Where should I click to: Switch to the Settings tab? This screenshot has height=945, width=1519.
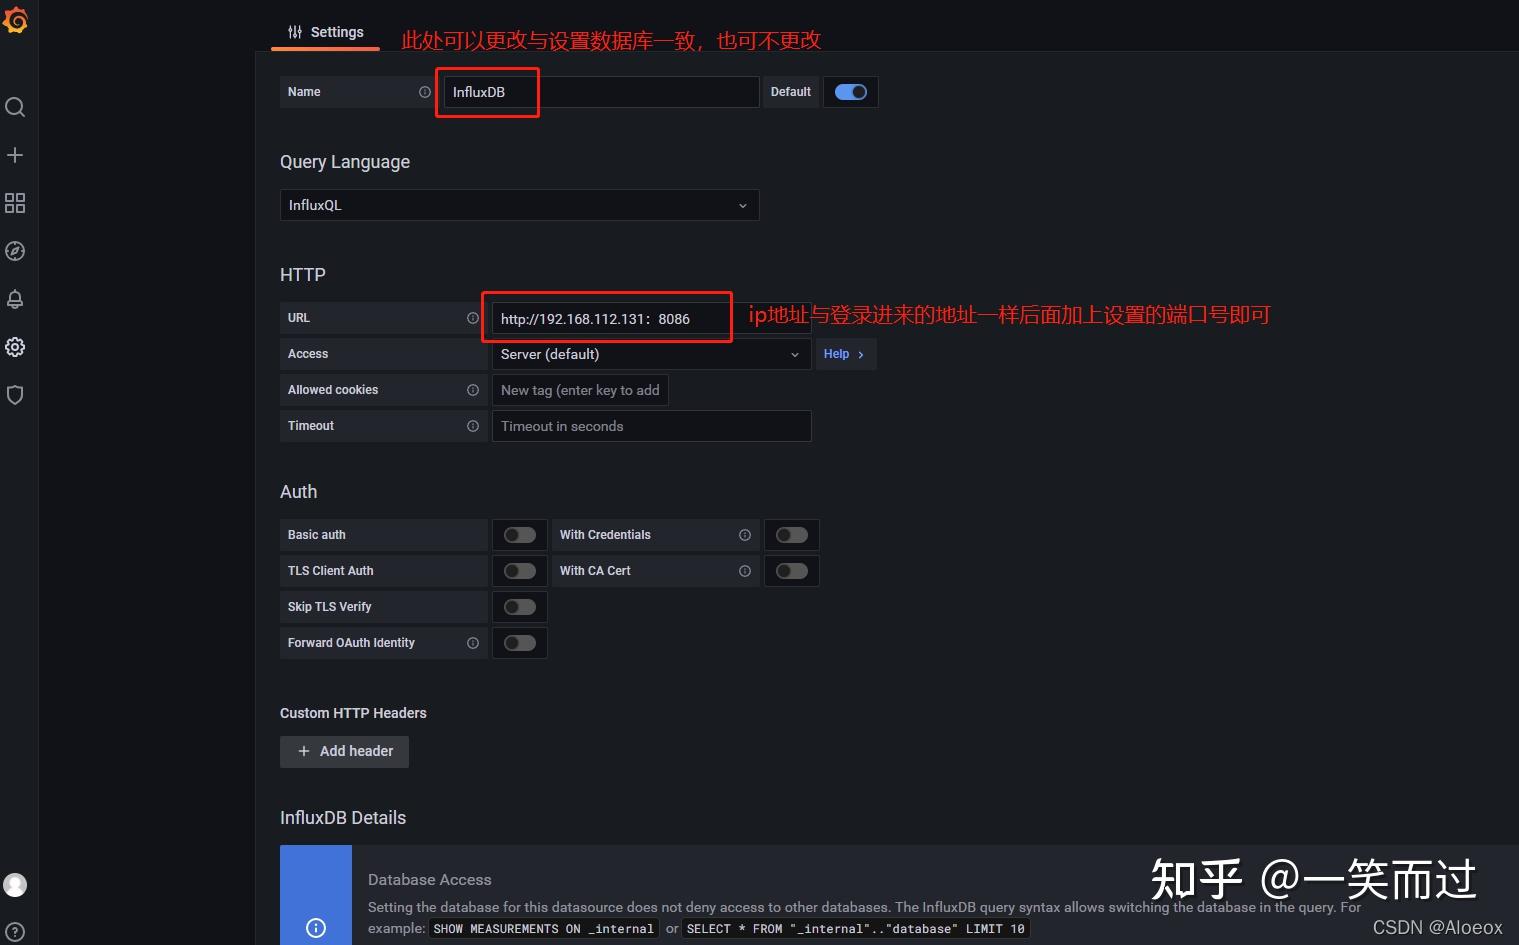click(325, 31)
